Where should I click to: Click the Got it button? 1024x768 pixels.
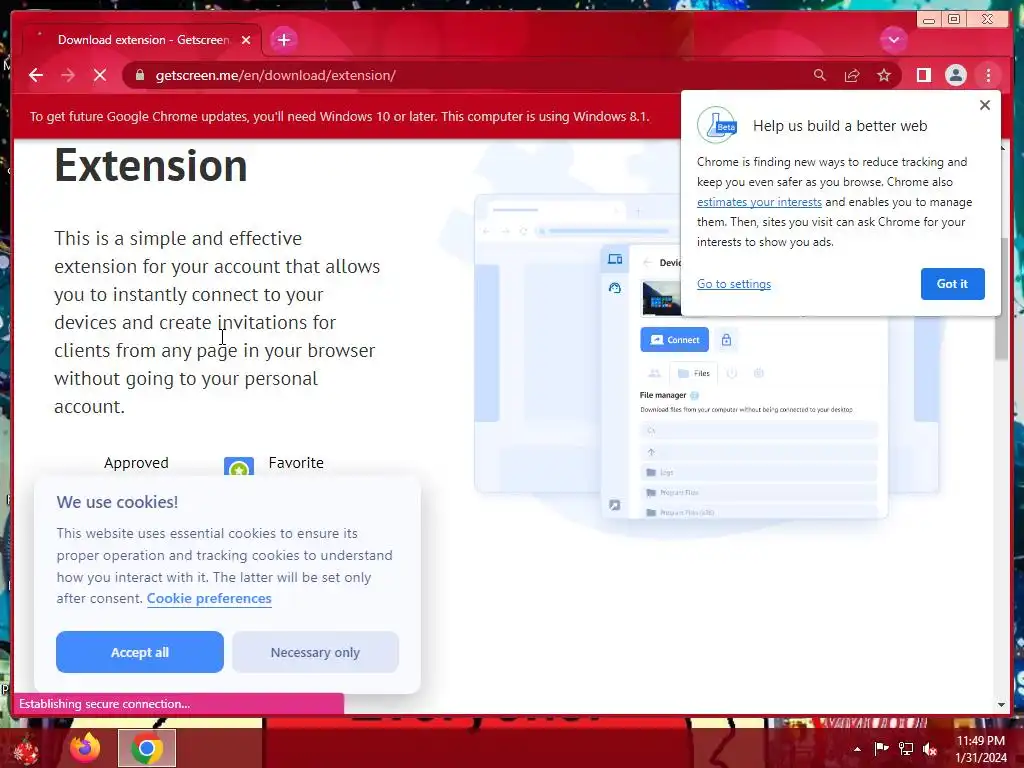pyautogui.click(x=952, y=283)
